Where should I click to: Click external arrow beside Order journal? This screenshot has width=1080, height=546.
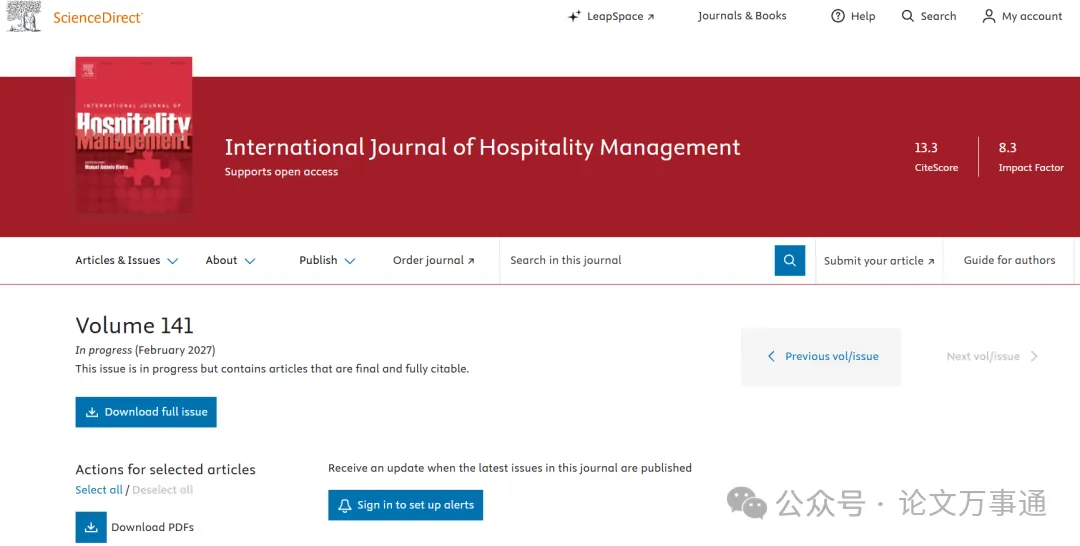click(471, 261)
